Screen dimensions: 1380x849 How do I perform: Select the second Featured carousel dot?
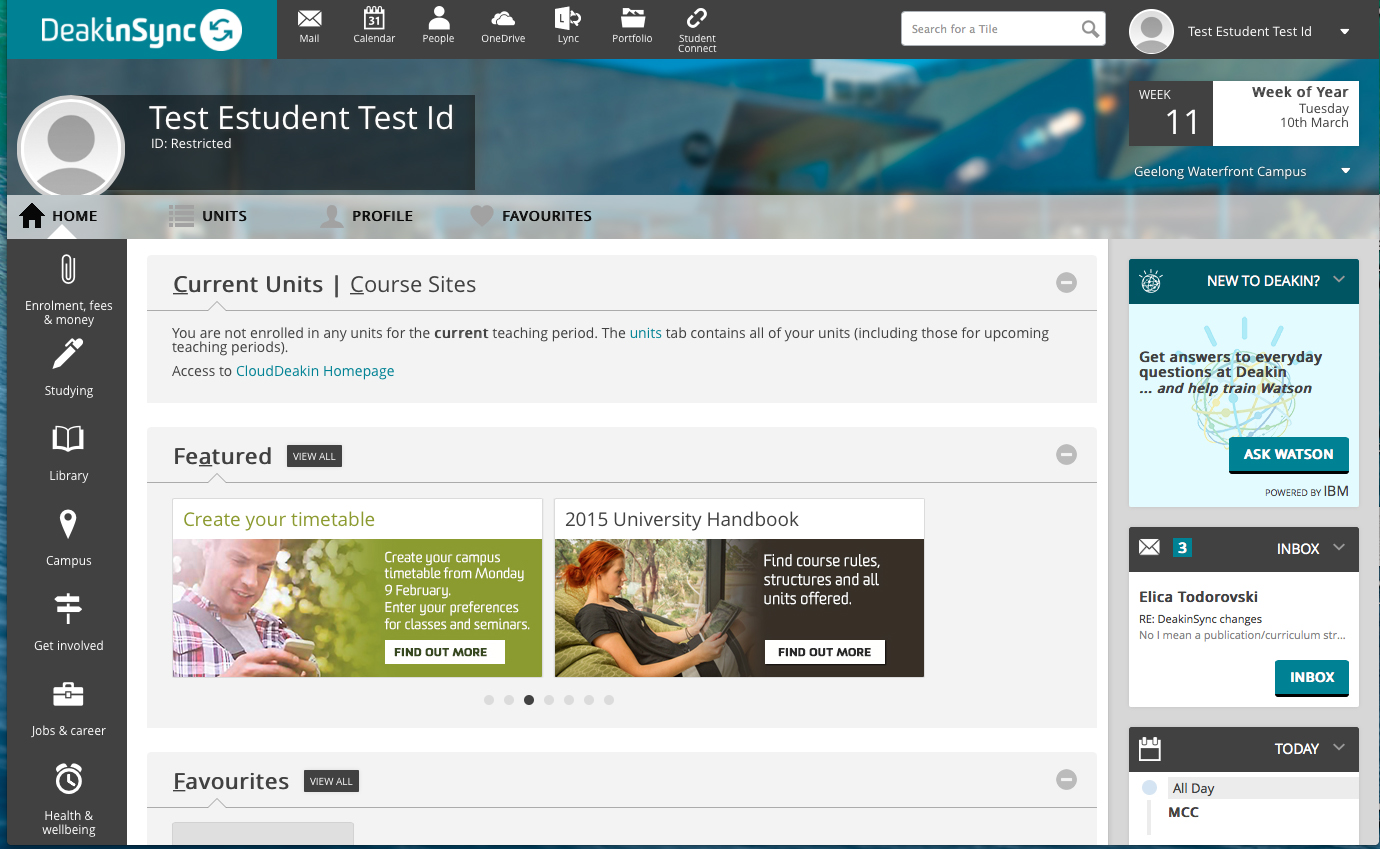(509, 700)
